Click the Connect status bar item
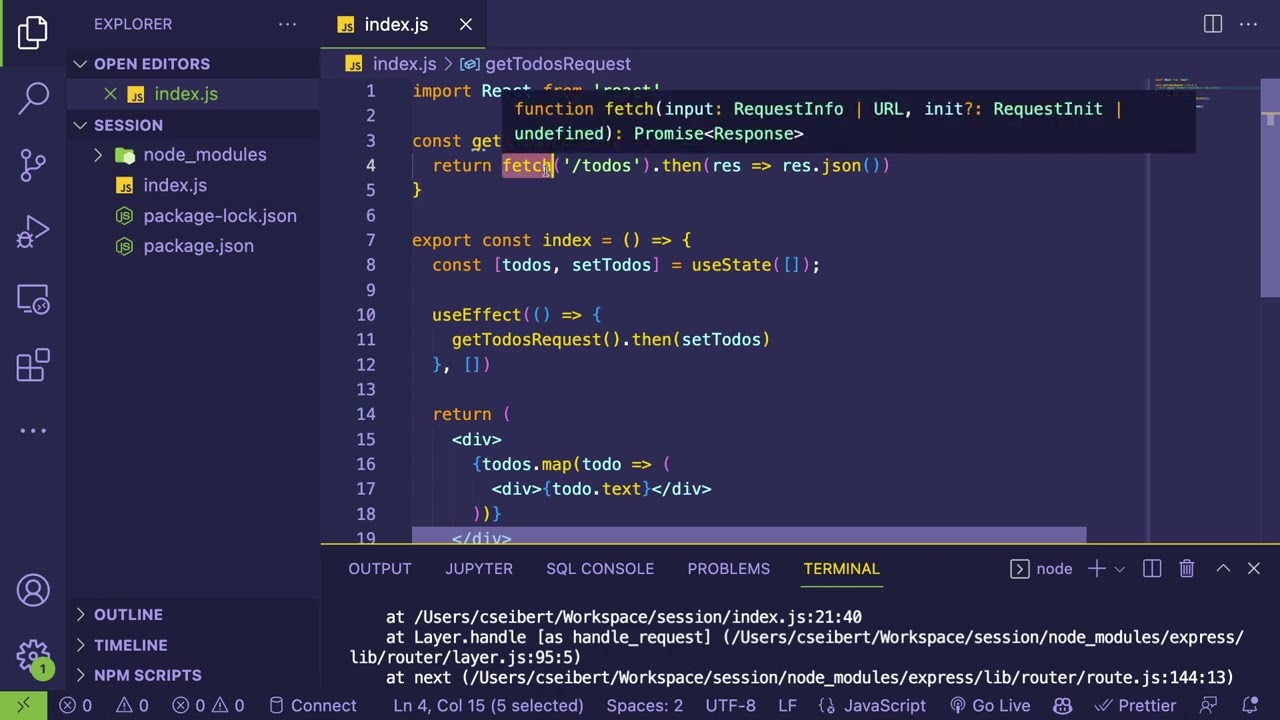1280x720 pixels. (313, 705)
